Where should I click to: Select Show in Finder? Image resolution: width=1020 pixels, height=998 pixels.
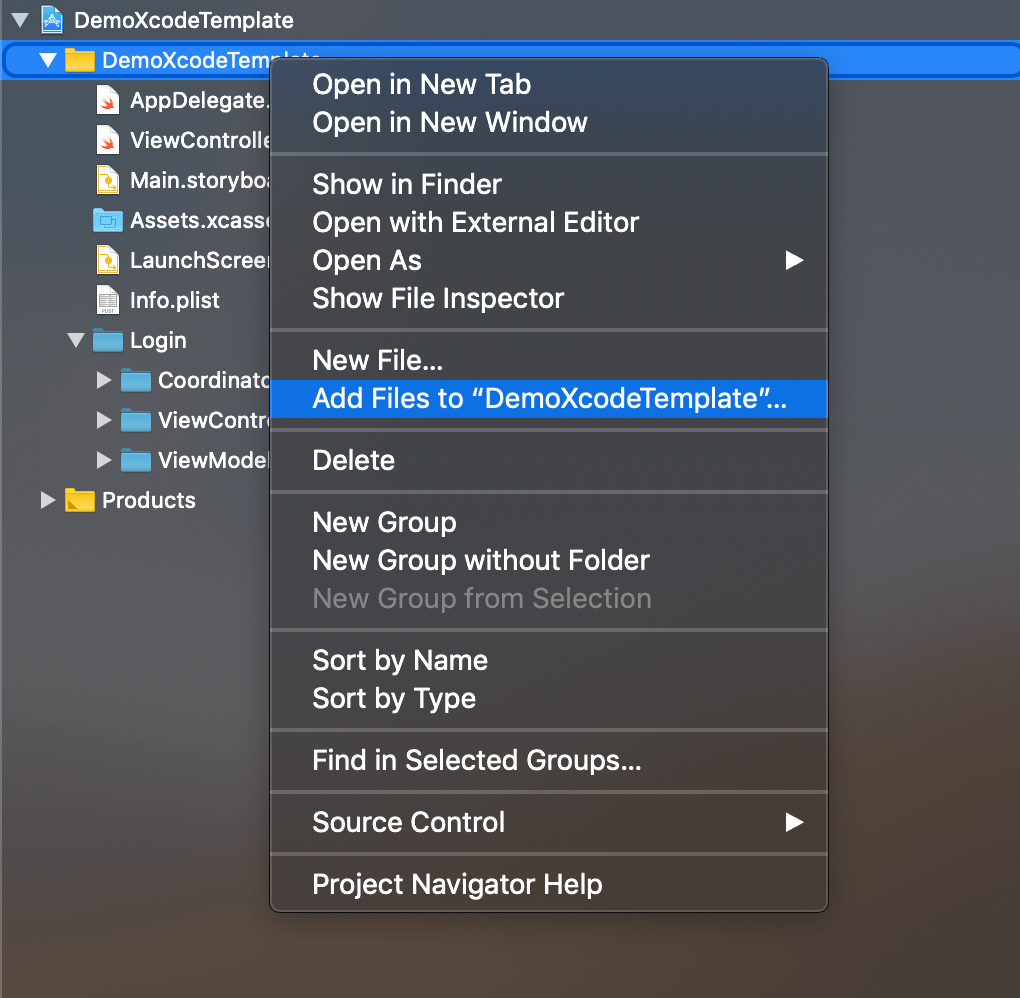(548, 184)
